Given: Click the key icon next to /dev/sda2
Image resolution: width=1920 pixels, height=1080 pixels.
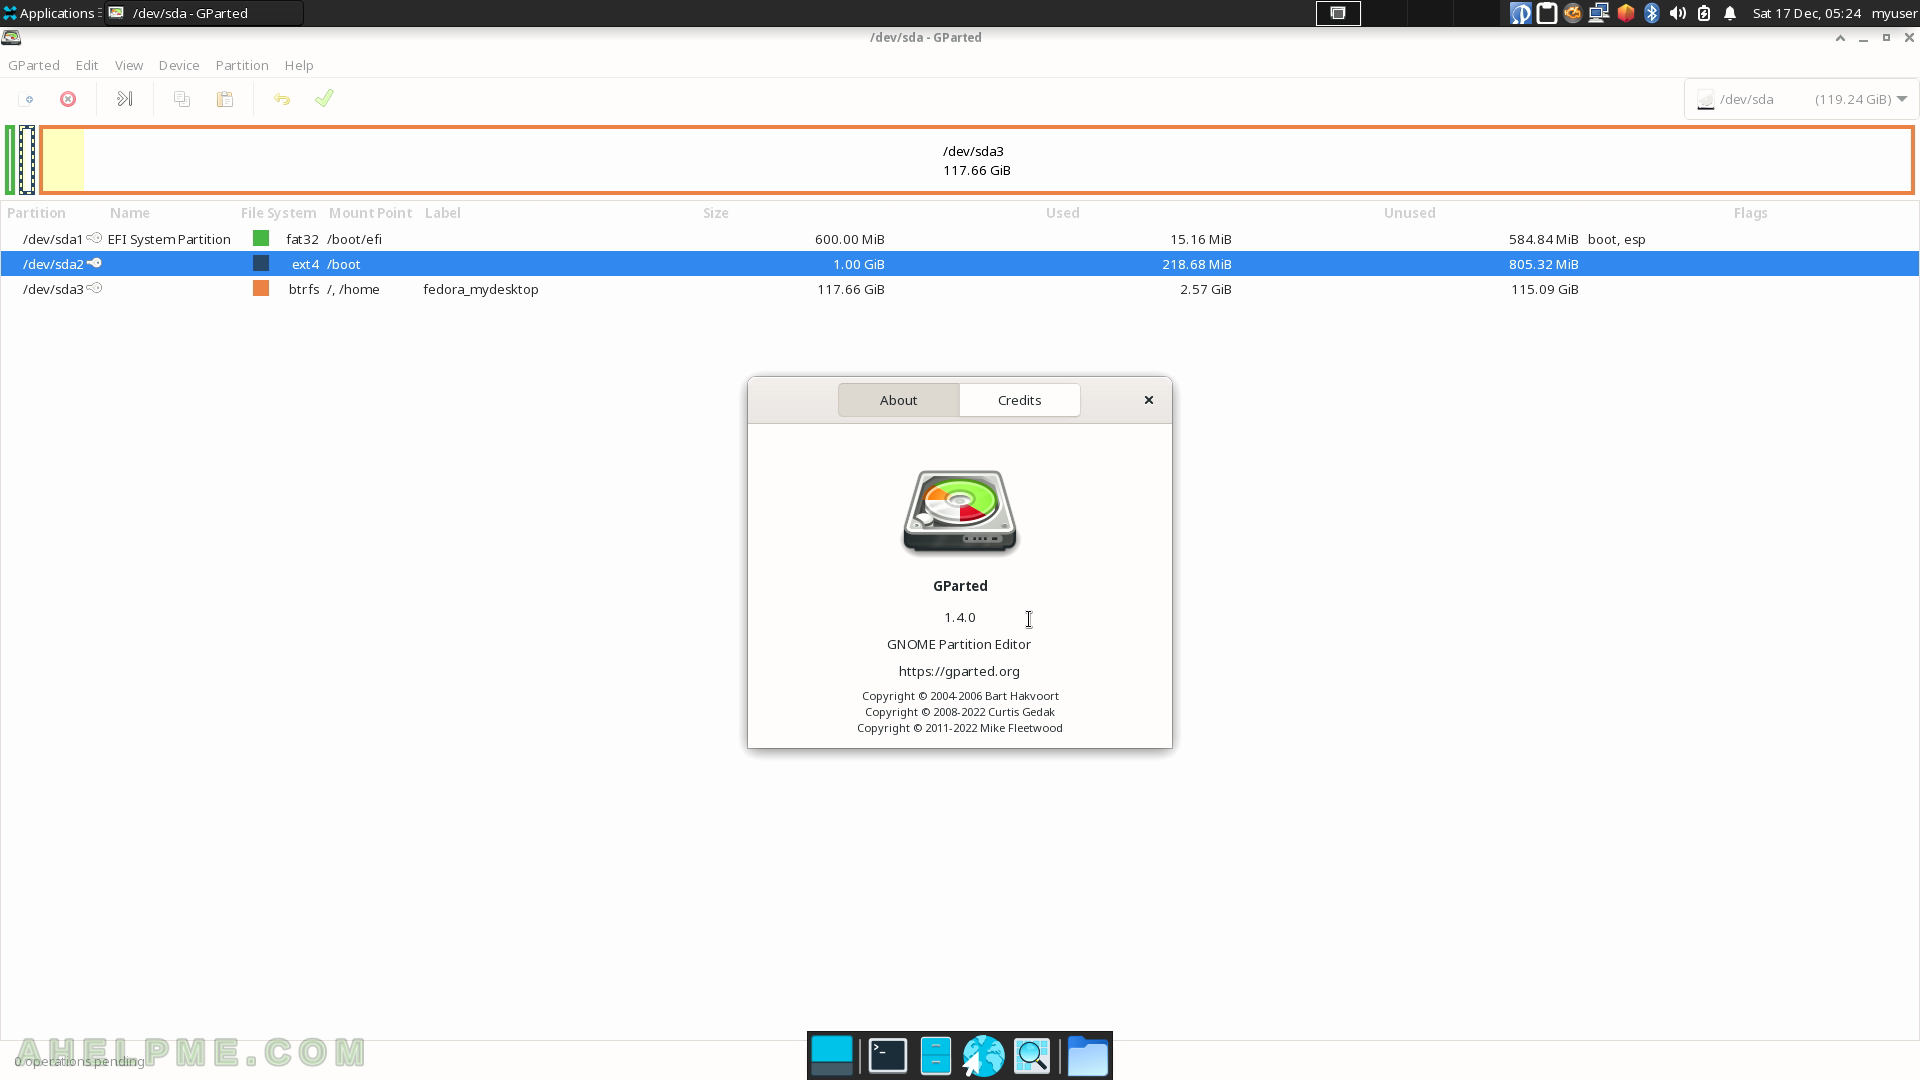Looking at the screenshot, I should coord(94,263).
